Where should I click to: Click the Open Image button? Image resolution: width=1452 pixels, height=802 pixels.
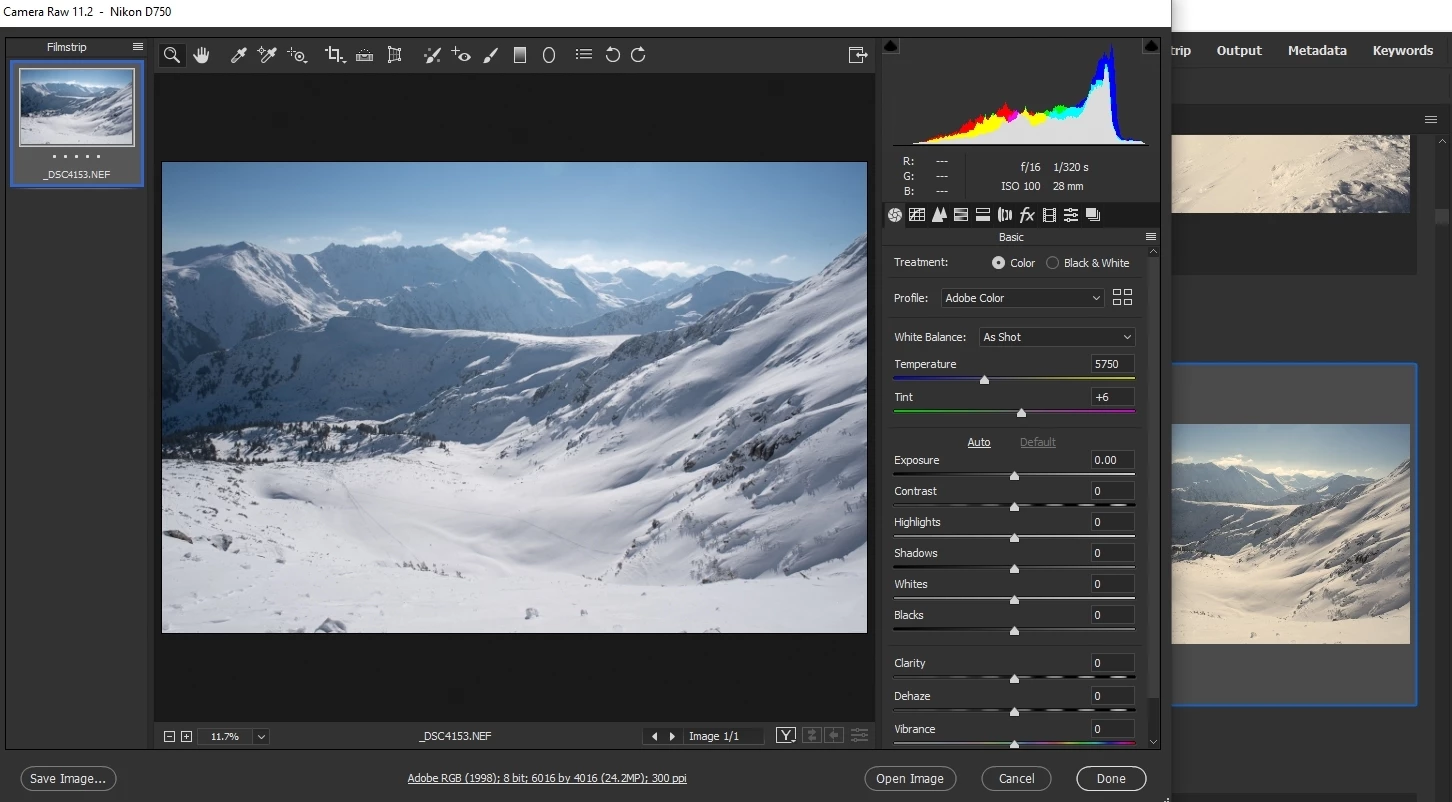pos(910,779)
